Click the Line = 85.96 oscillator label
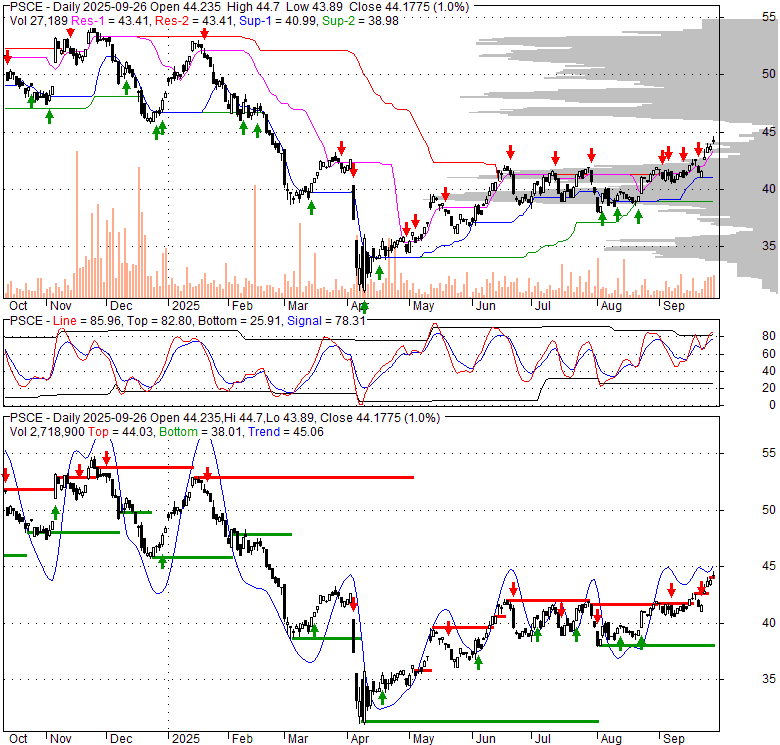The image size is (780, 745). (x=87, y=321)
